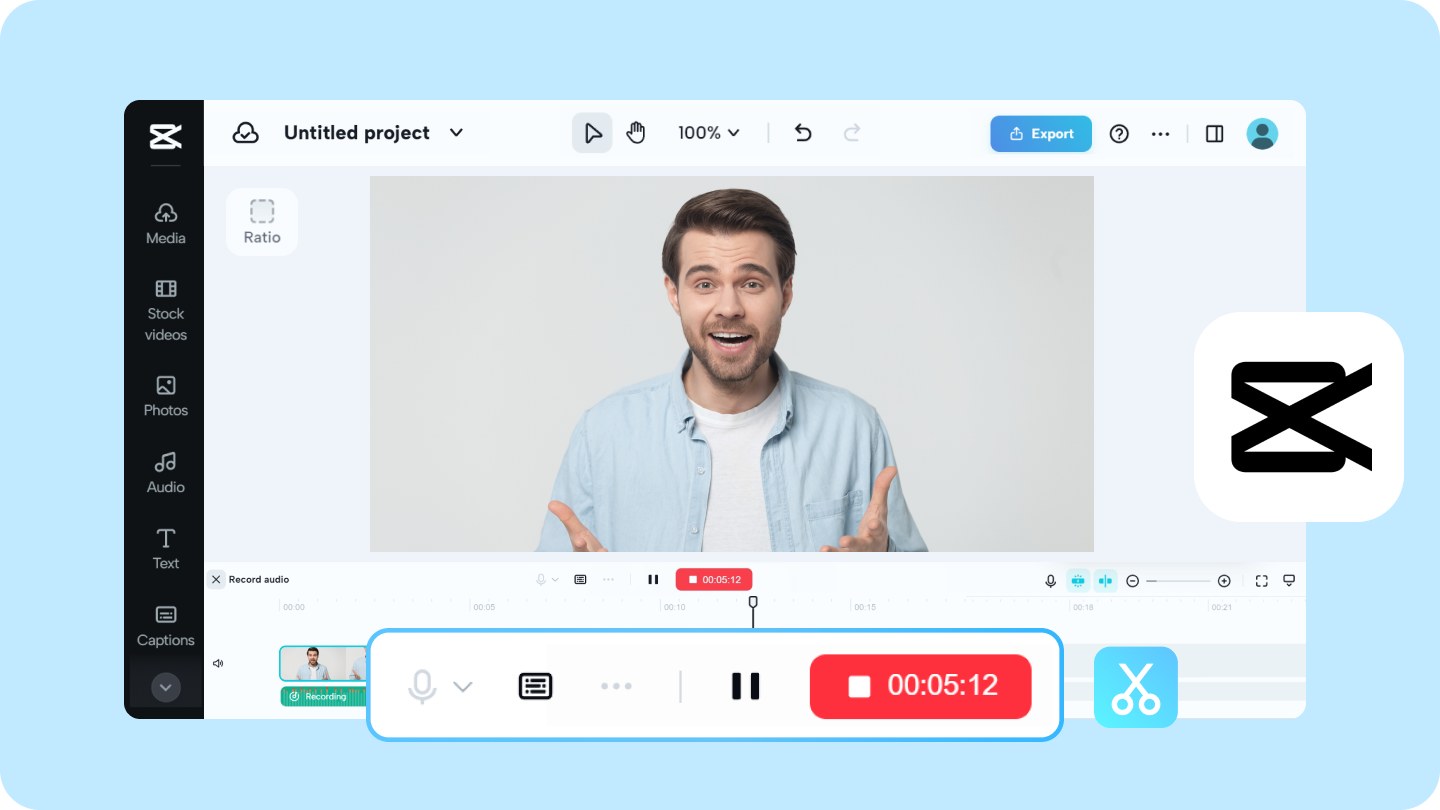Switch to the Ratio option above canvas
The width and height of the screenshot is (1440, 810).
coord(261,221)
